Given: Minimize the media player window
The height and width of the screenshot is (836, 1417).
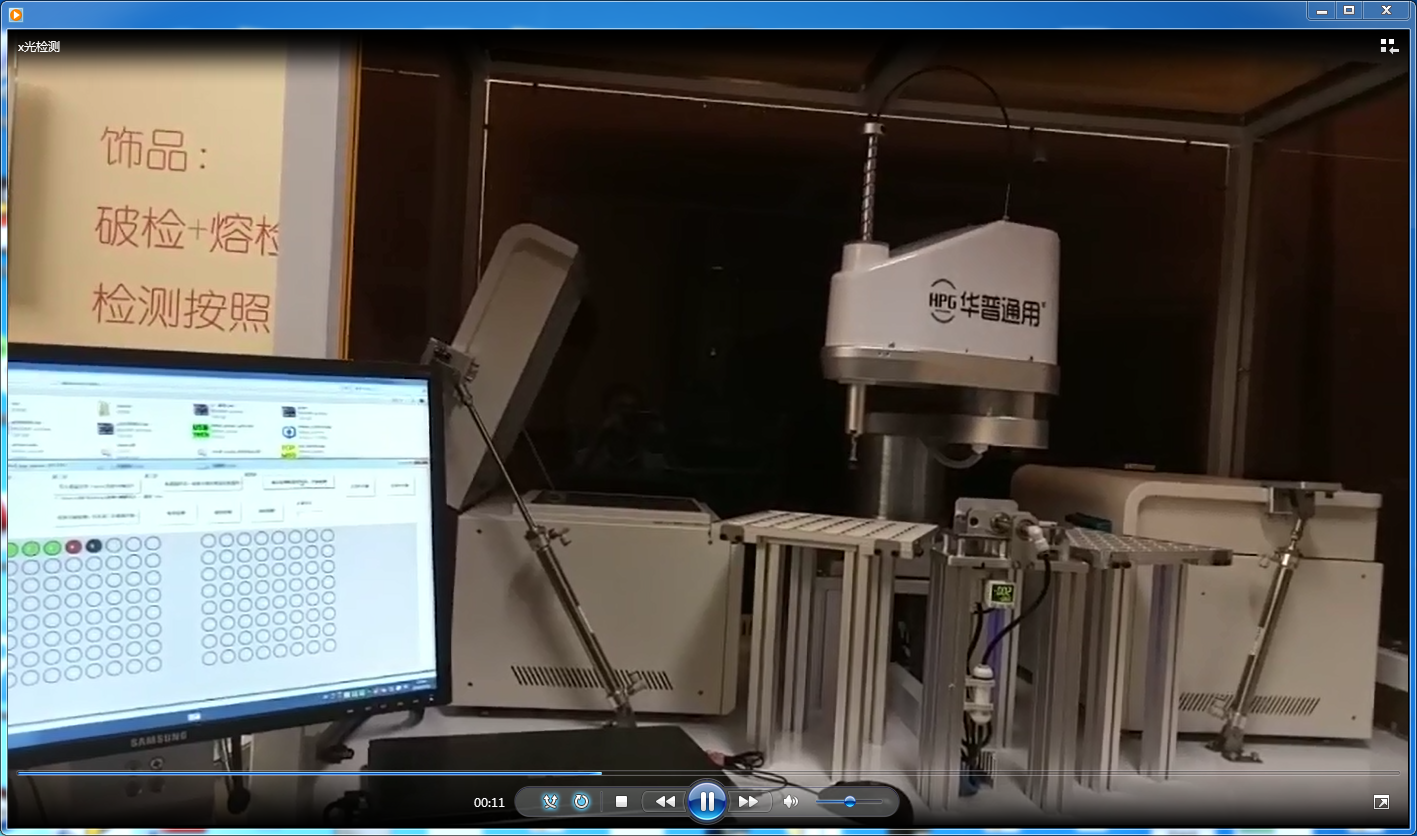Looking at the screenshot, I should pyautogui.click(x=1321, y=10).
